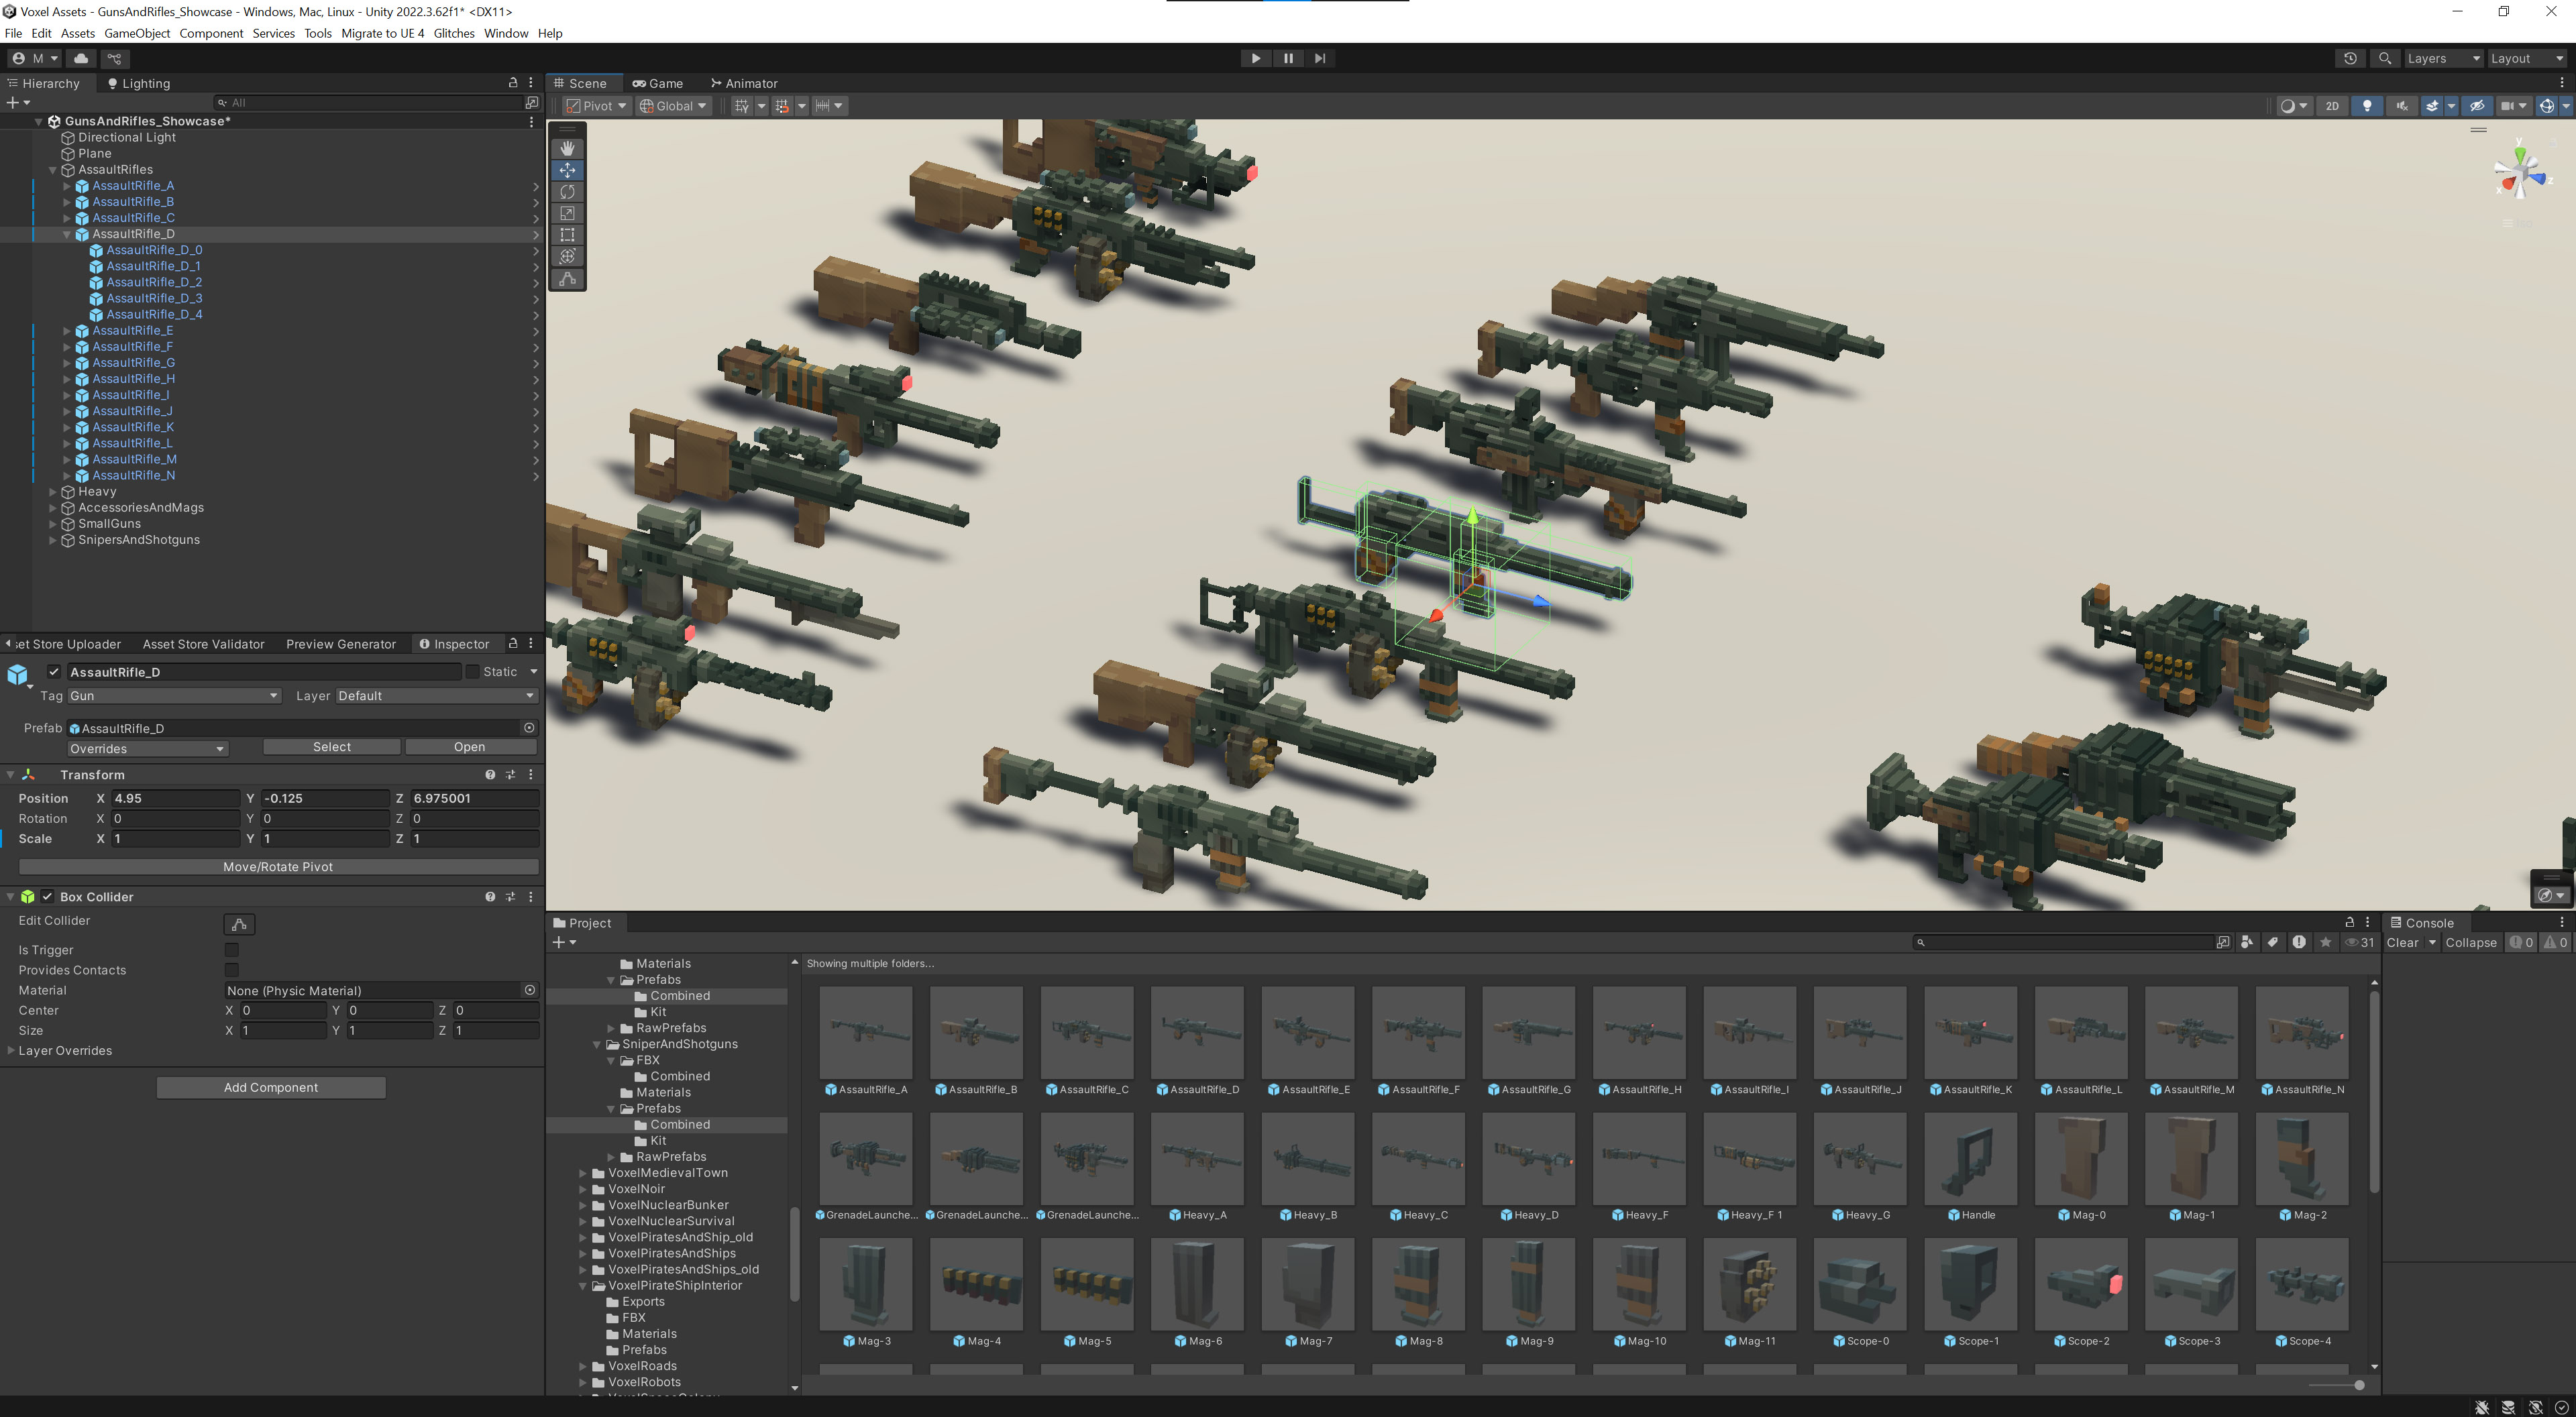Toggle the AssaultRifle_D active checkbox
The height and width of the screenshot is (1417, 2576).
(x=54, y=672)
